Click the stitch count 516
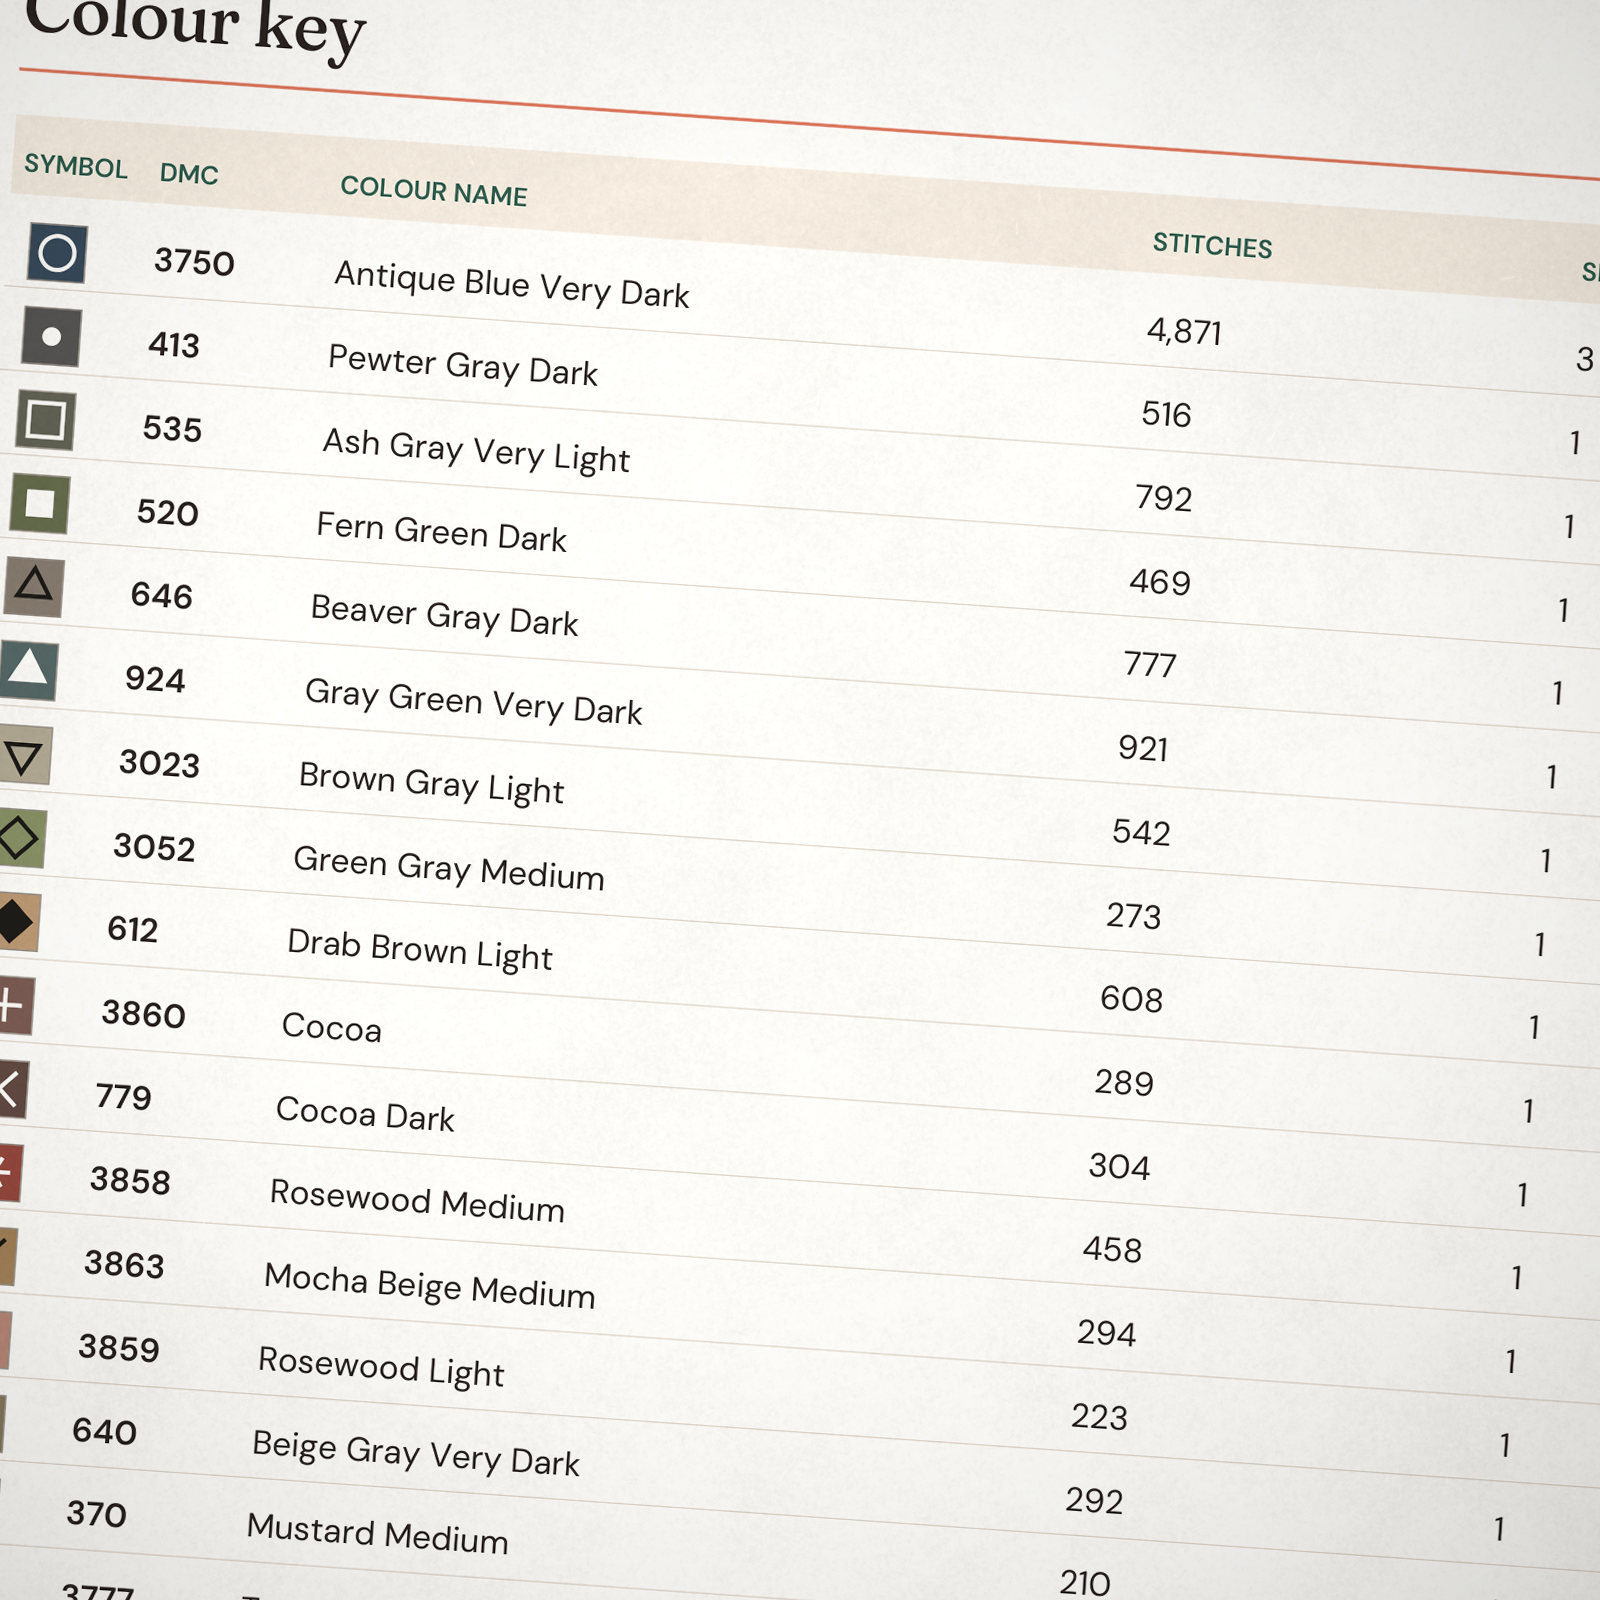The width and height of the screenshot is (1600, 1600). (x=1166, y=414)
